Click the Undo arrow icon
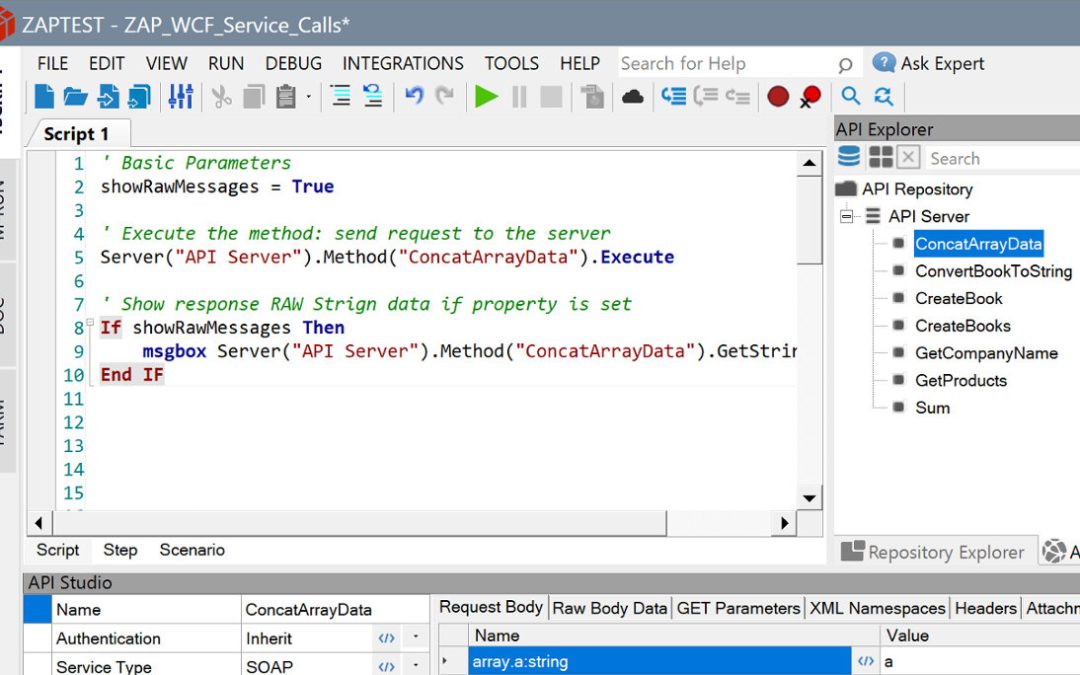 [x=414, y=97]
